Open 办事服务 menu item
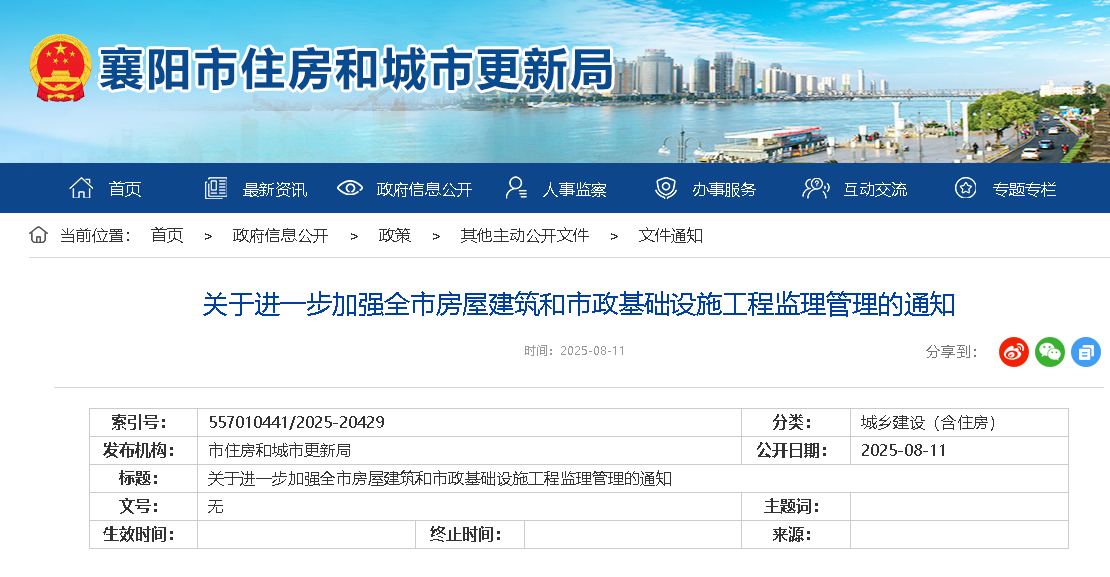The height and width of the screenshot is (577, 1110). pos(724,189)
